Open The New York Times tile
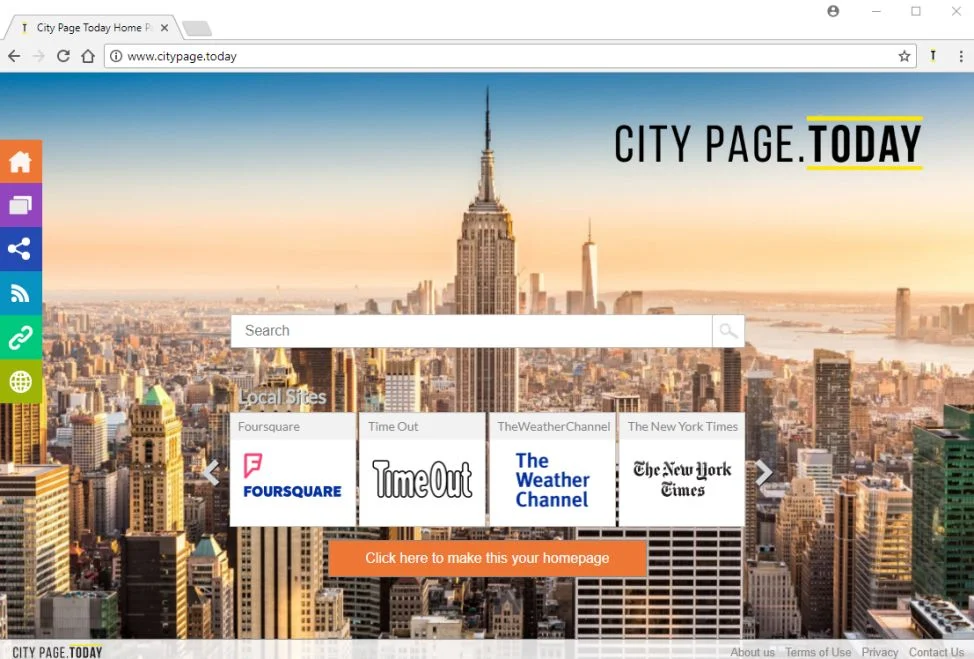This screenshot has width=974, height=659. point(682,470)
